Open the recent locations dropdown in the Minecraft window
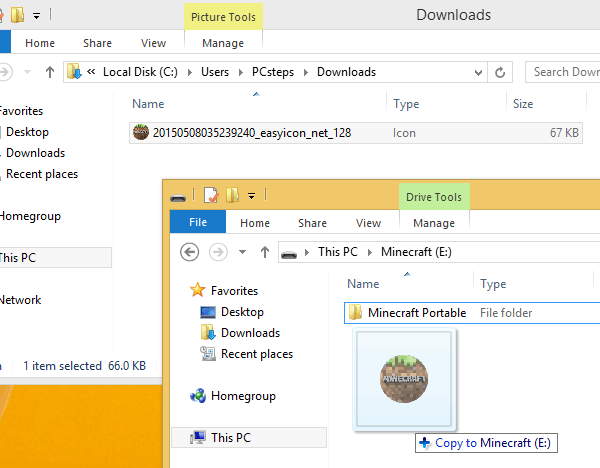The width and height of the screenshot is (600, 468). tap(242, 252)
